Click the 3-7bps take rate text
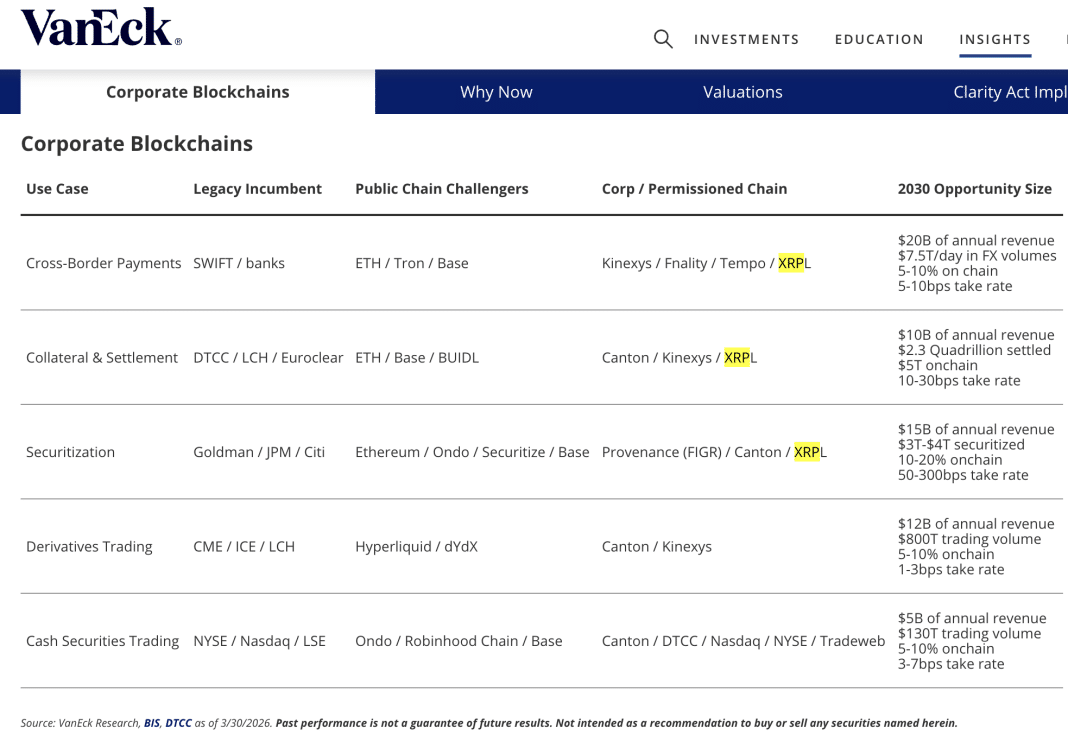Viewport: 1068px width, 735px height. point(951,663)
